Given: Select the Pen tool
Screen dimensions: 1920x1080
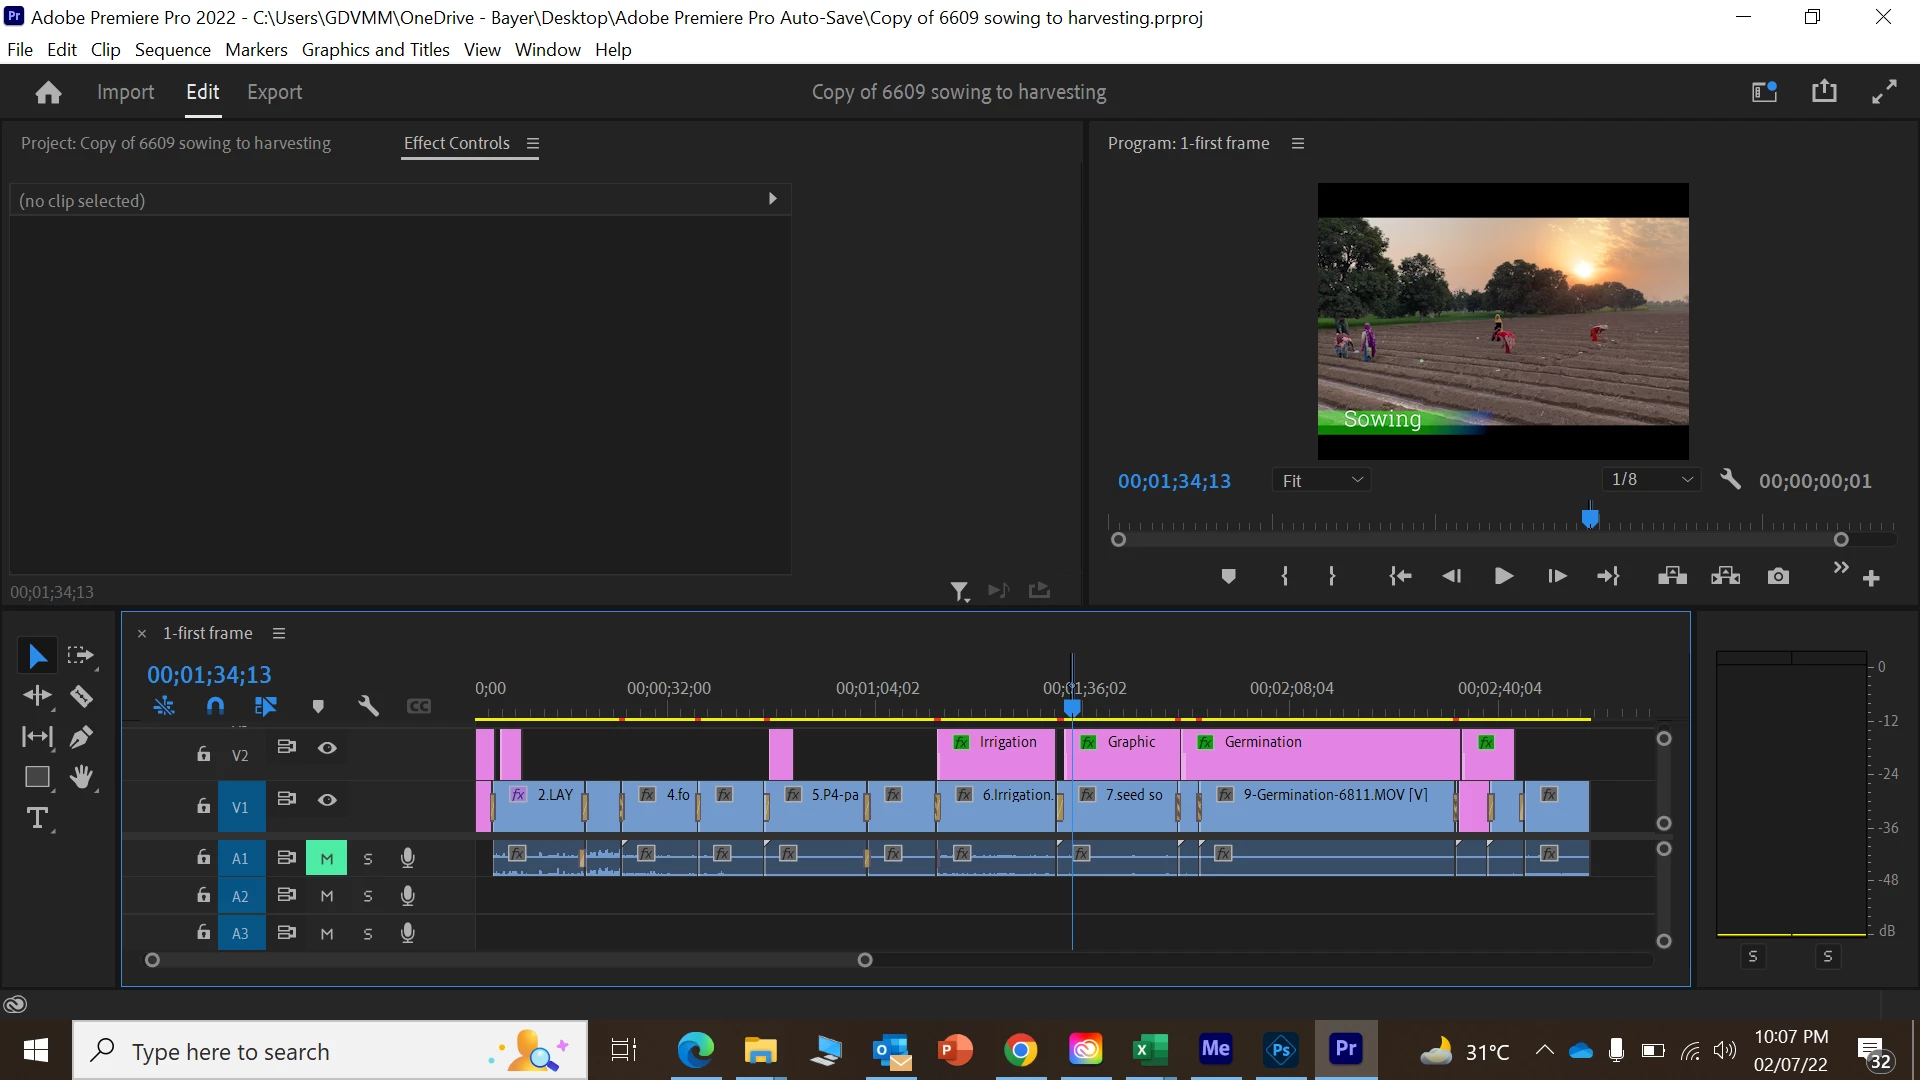Looking at the screenshot, I should pos(82,737).
